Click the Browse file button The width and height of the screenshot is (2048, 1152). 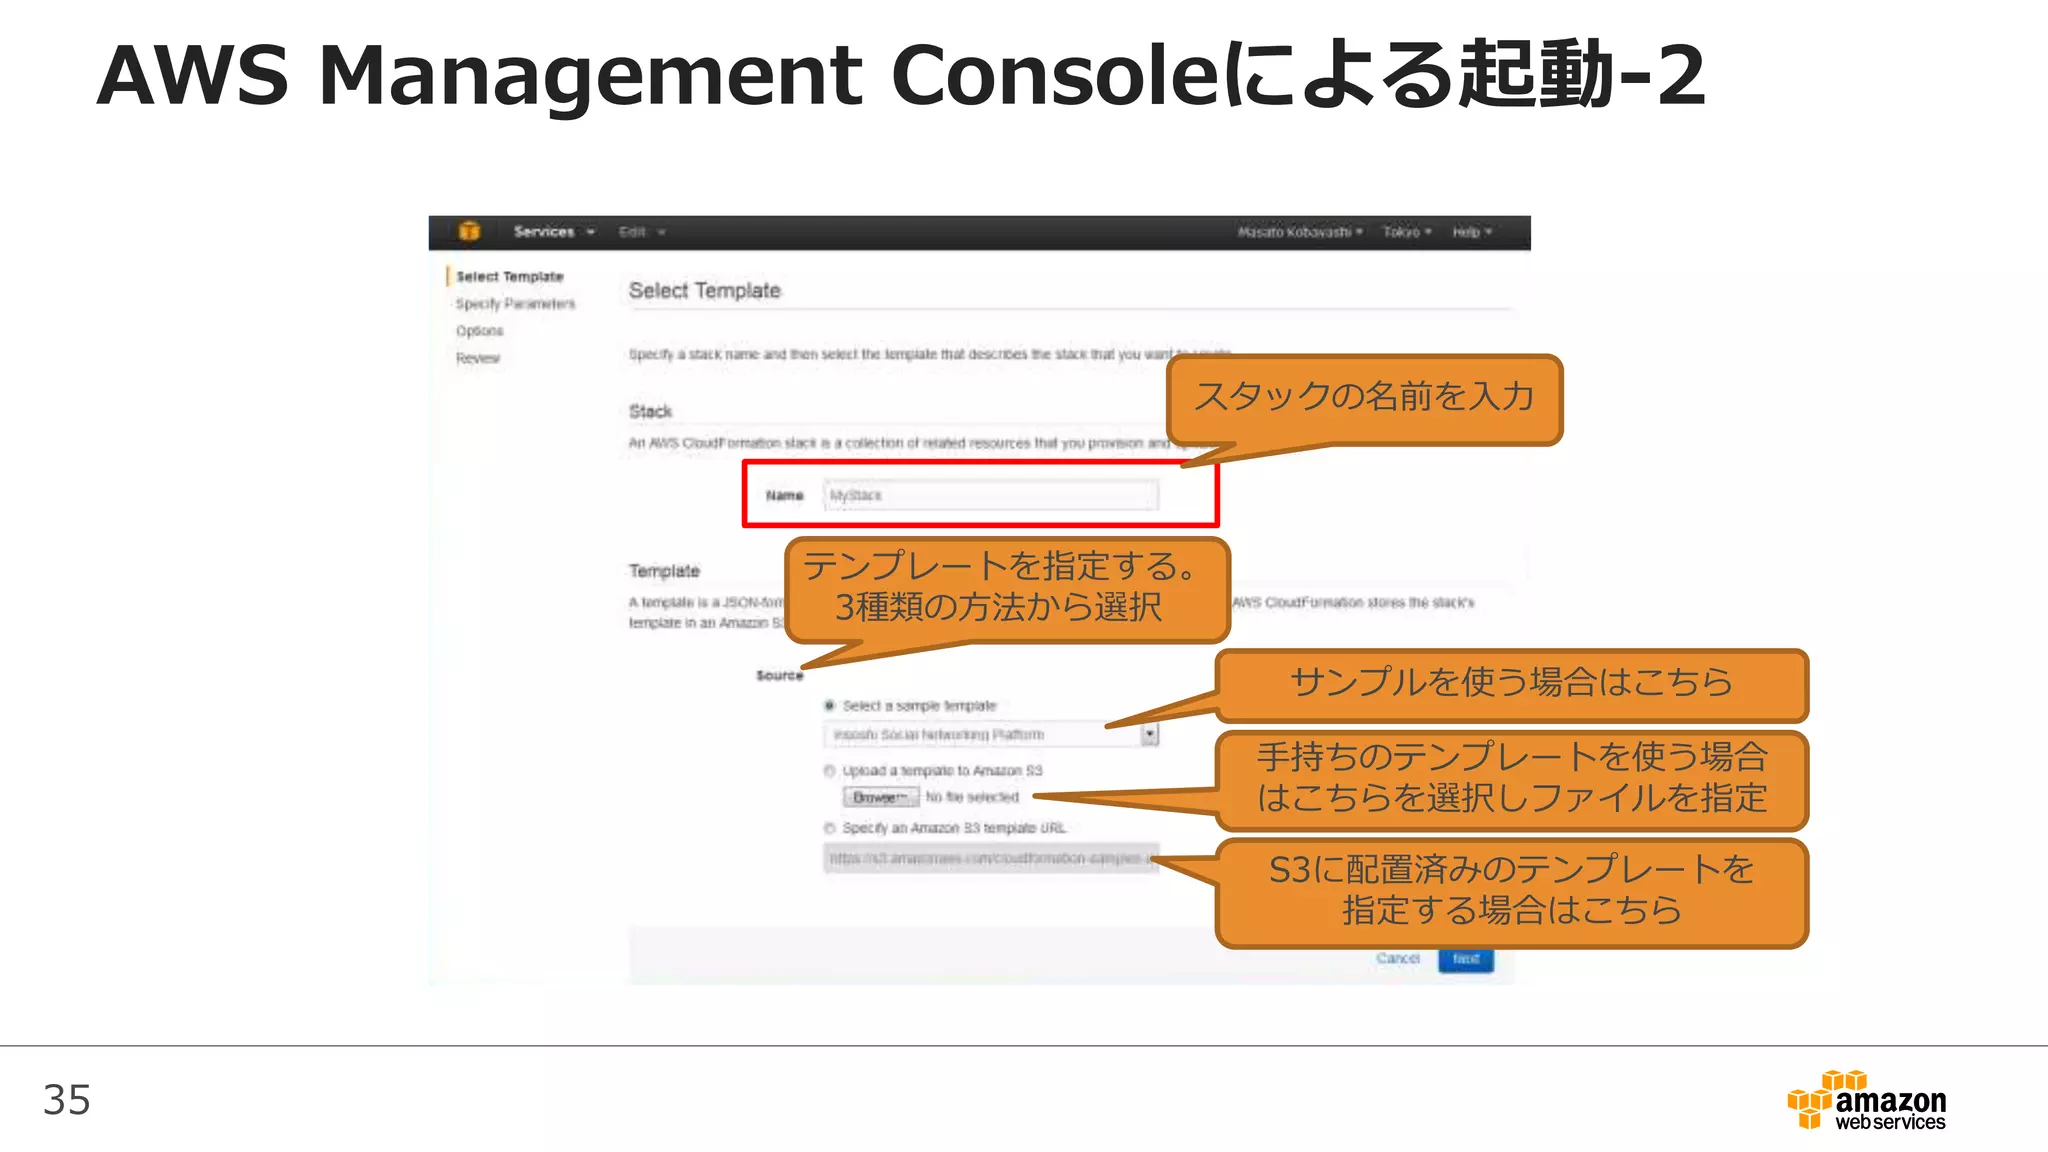tap(880, 797)
